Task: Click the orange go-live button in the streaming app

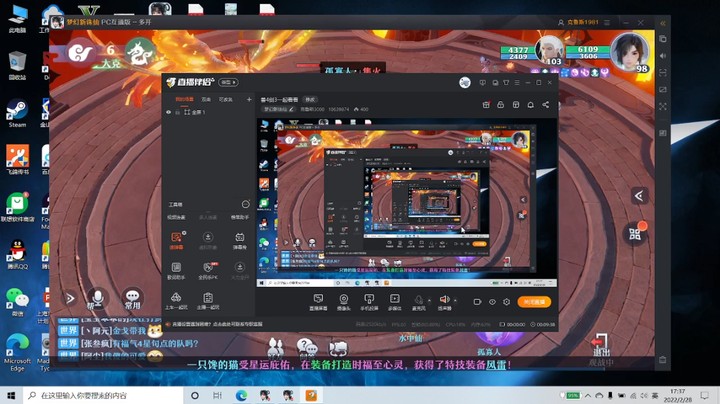Action: pyautogui.click(x=534, y=302)
